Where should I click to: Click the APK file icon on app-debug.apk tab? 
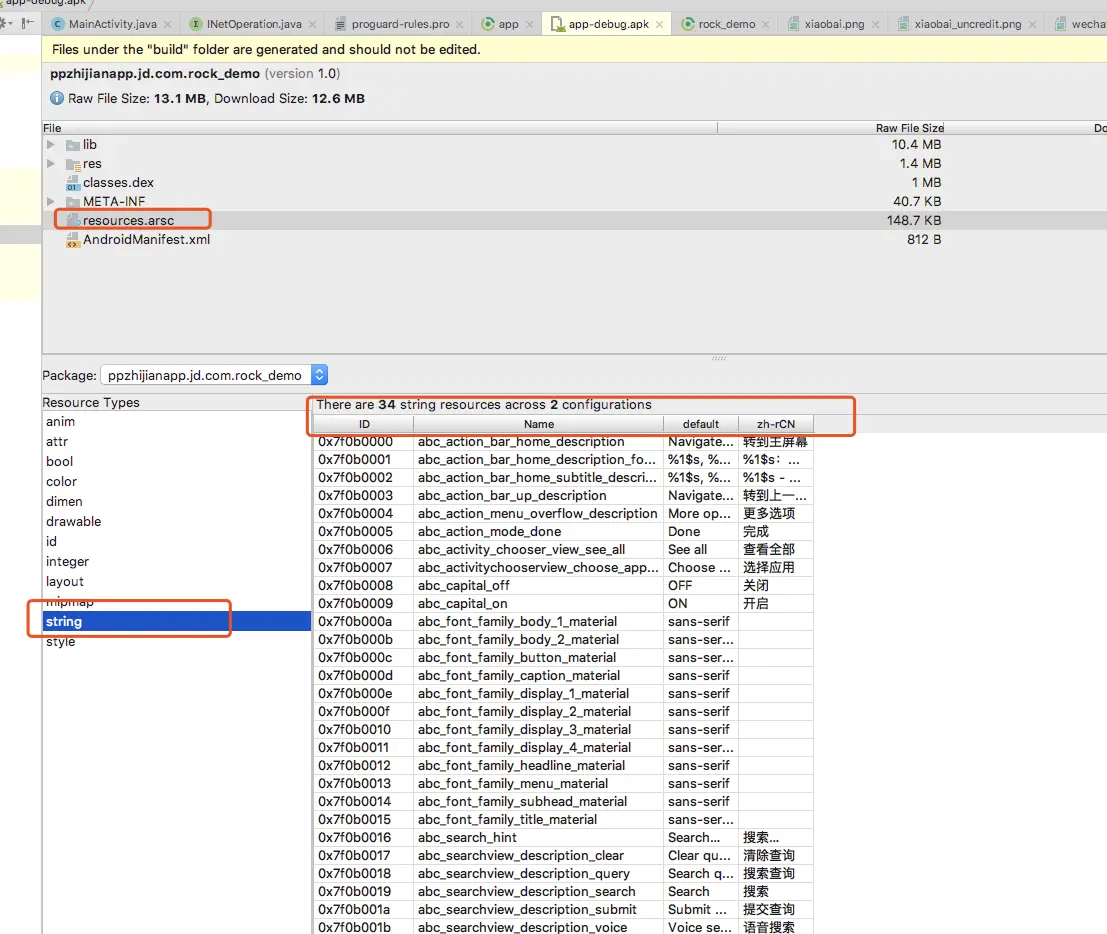coord(557,25)
